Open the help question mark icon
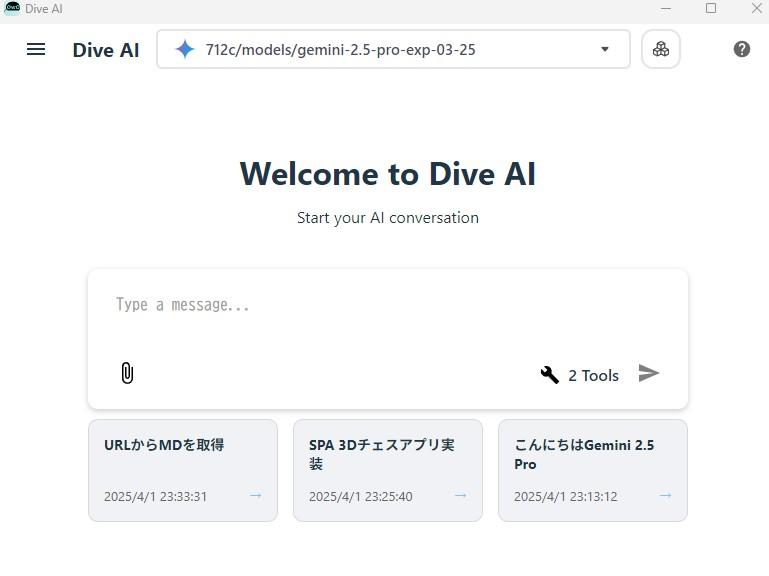The image size is (769, 576). [742, 49]
